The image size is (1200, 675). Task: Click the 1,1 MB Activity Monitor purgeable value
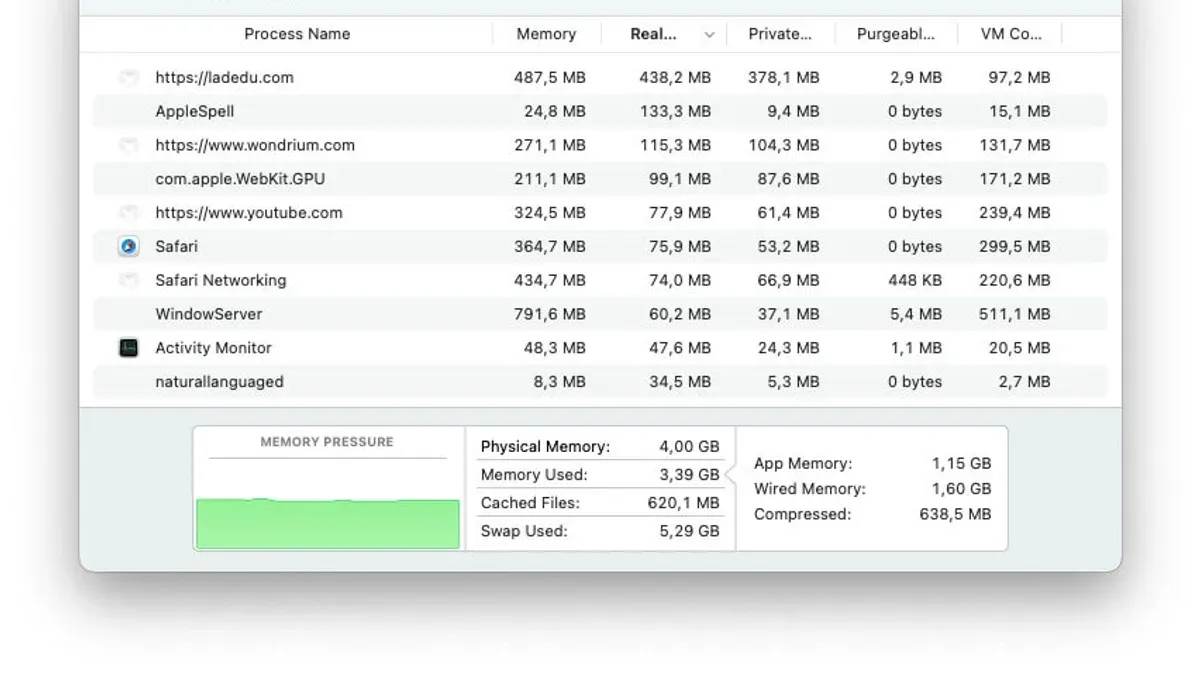916,348
